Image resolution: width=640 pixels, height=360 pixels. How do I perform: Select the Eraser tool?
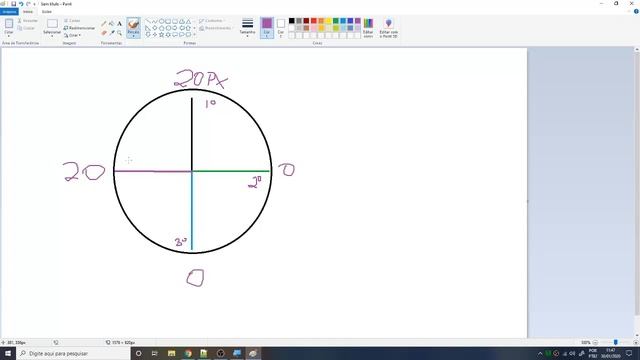(104, 33)
